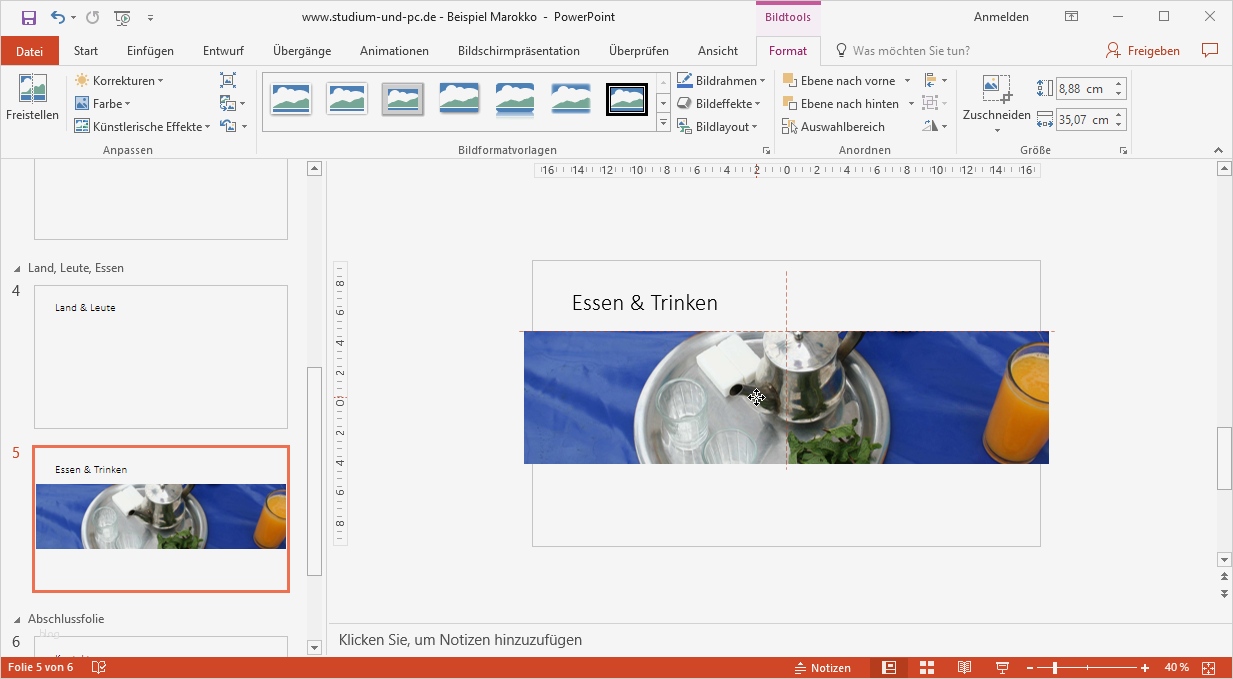The height and width of the screenshot is (679, 1233).
Task: Start slideshow from status bar icon
Action: [x=1002, y=668]
